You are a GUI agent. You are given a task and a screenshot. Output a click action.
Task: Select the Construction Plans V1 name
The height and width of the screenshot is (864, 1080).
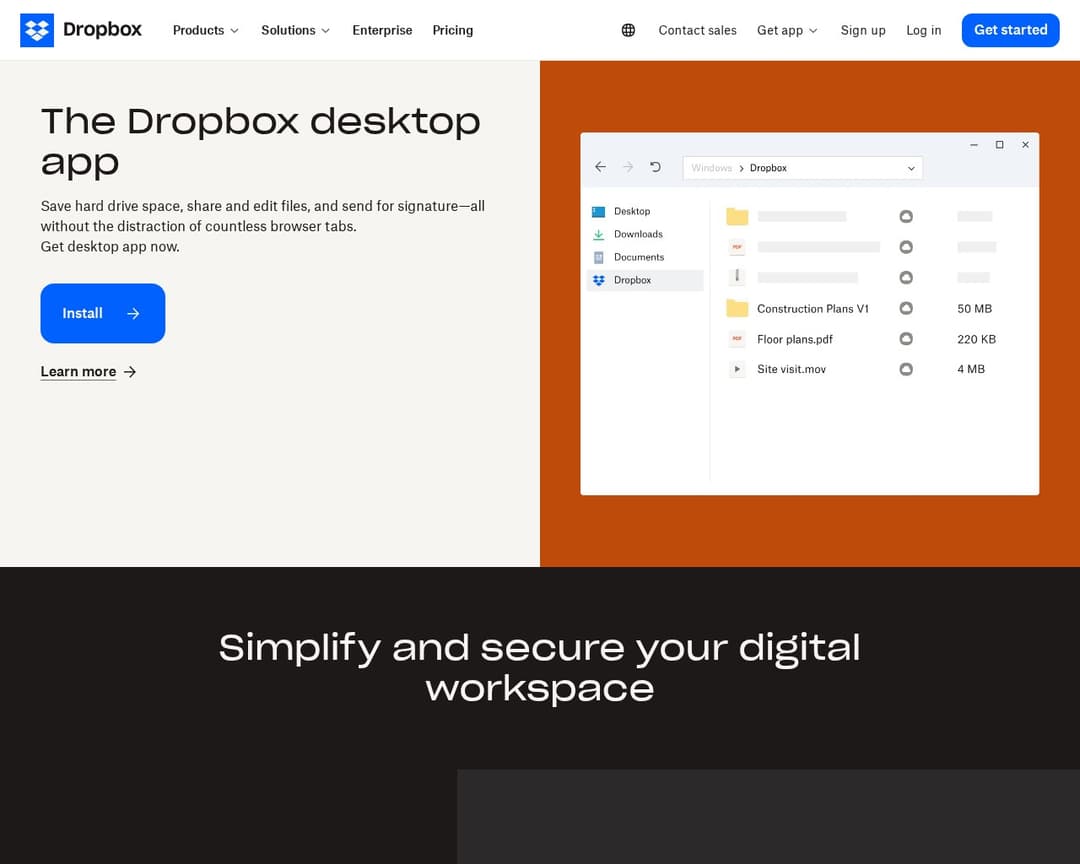pos(813,309)
